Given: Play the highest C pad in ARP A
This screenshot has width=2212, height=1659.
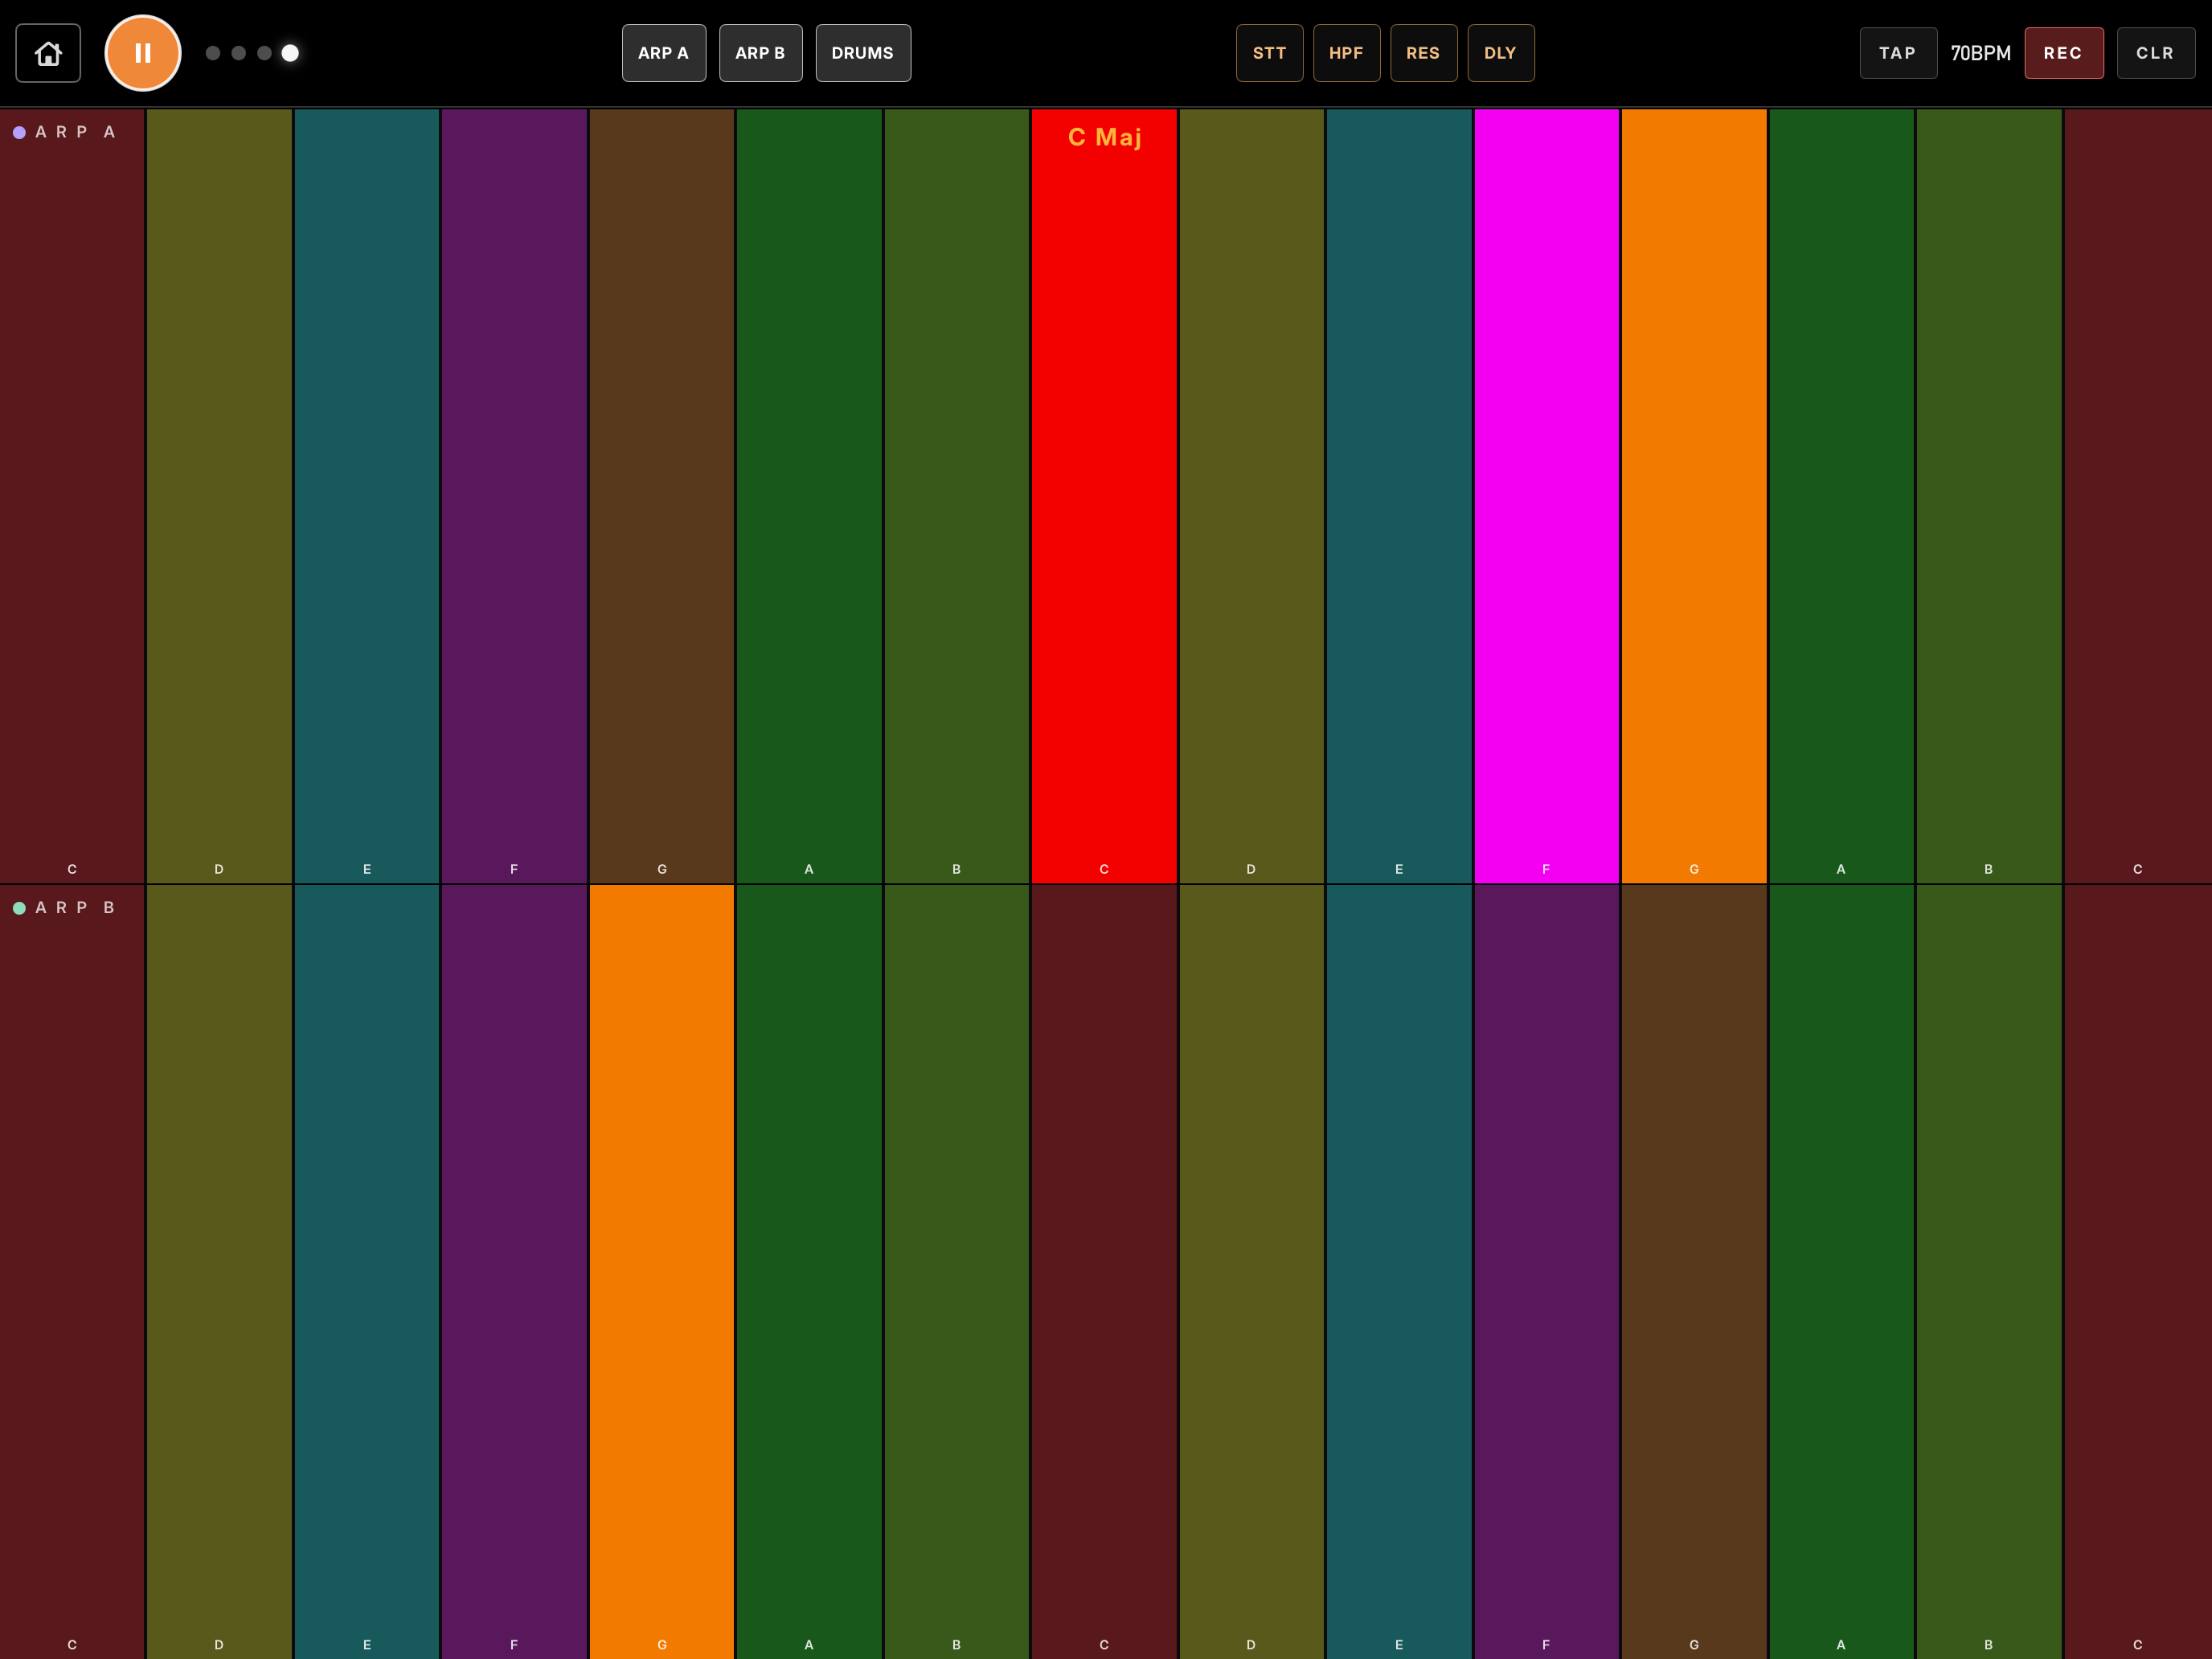Looking at the screenshot, I should tap(2138, 496).
